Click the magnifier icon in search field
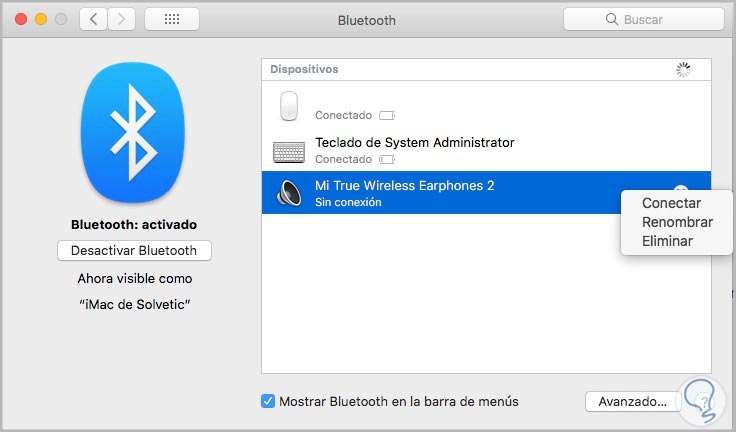 pyautogui.click(x=612, y=19)
